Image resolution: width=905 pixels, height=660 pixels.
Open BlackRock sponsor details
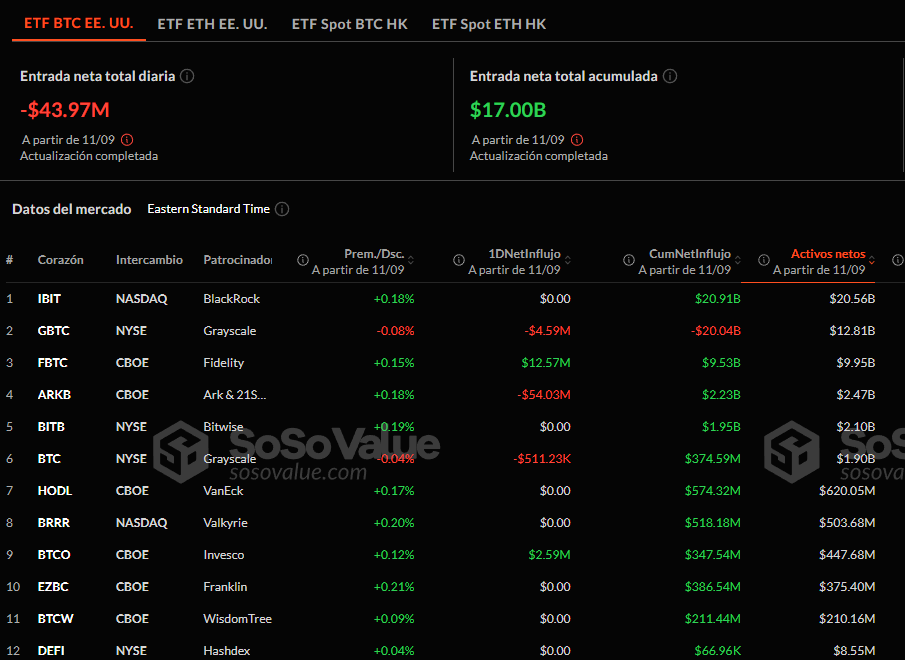232,298
